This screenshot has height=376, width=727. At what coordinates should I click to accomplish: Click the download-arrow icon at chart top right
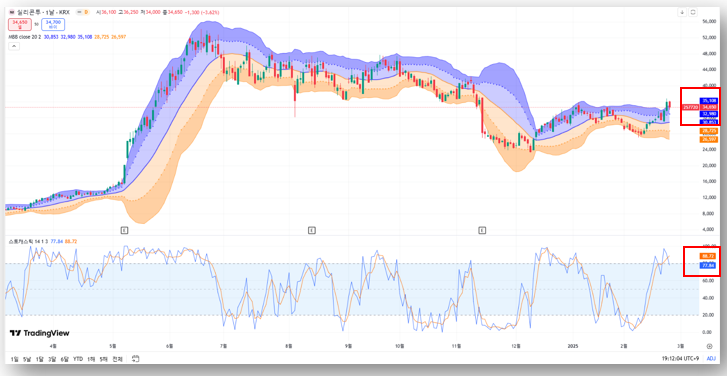click(682, 13)
